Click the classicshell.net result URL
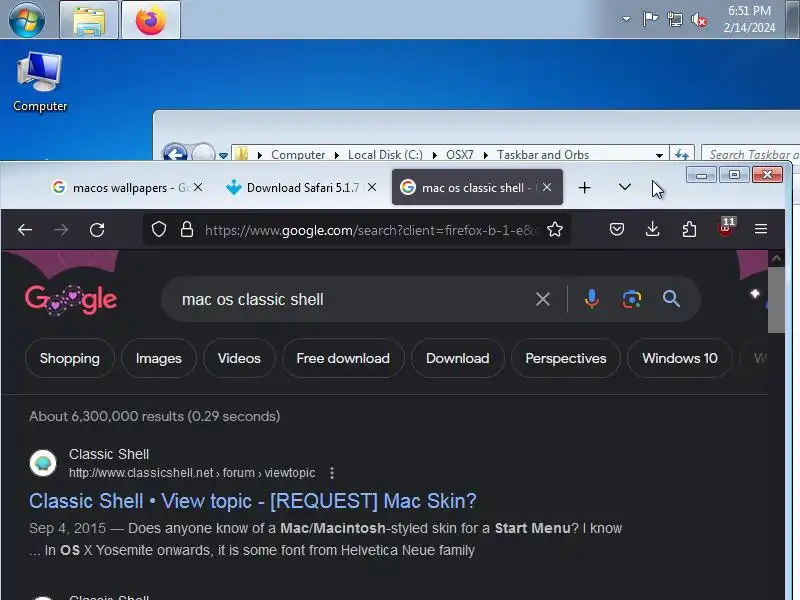Viewport: 800px width, 600px height. [x=192, y=473]
